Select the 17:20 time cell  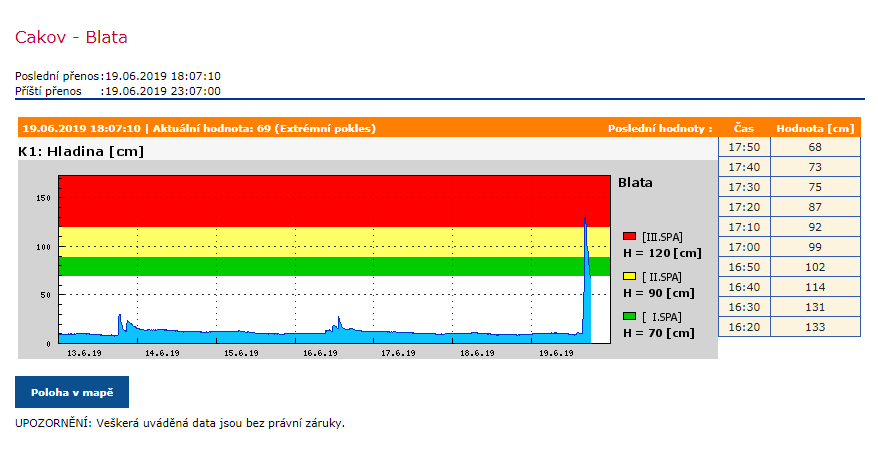tap(744, 207)
